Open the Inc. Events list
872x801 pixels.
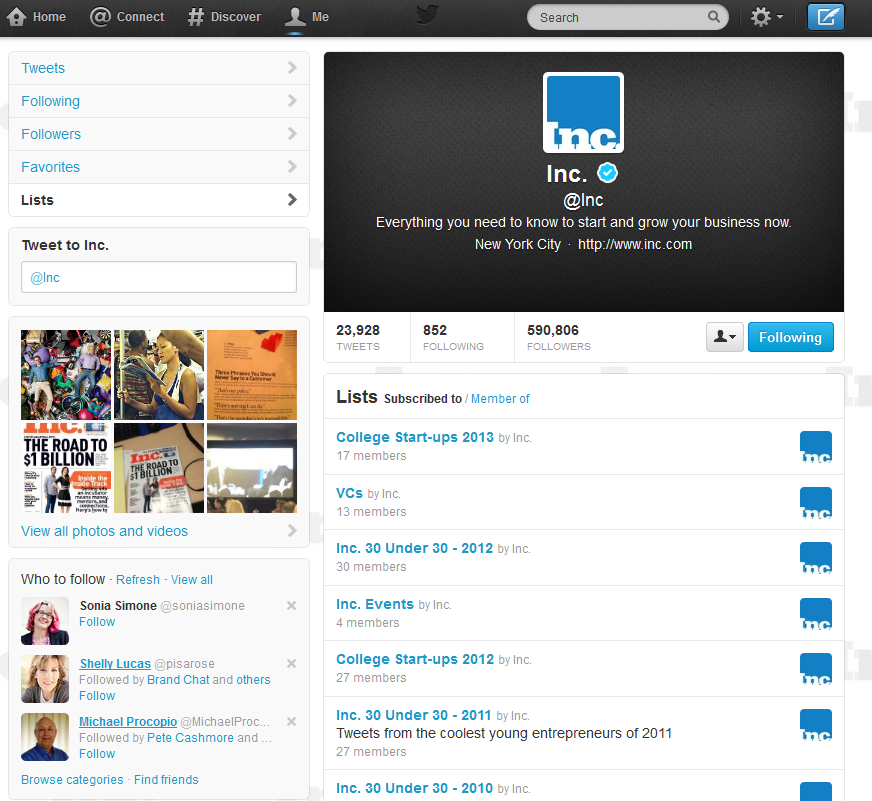[x=375, y=604]
